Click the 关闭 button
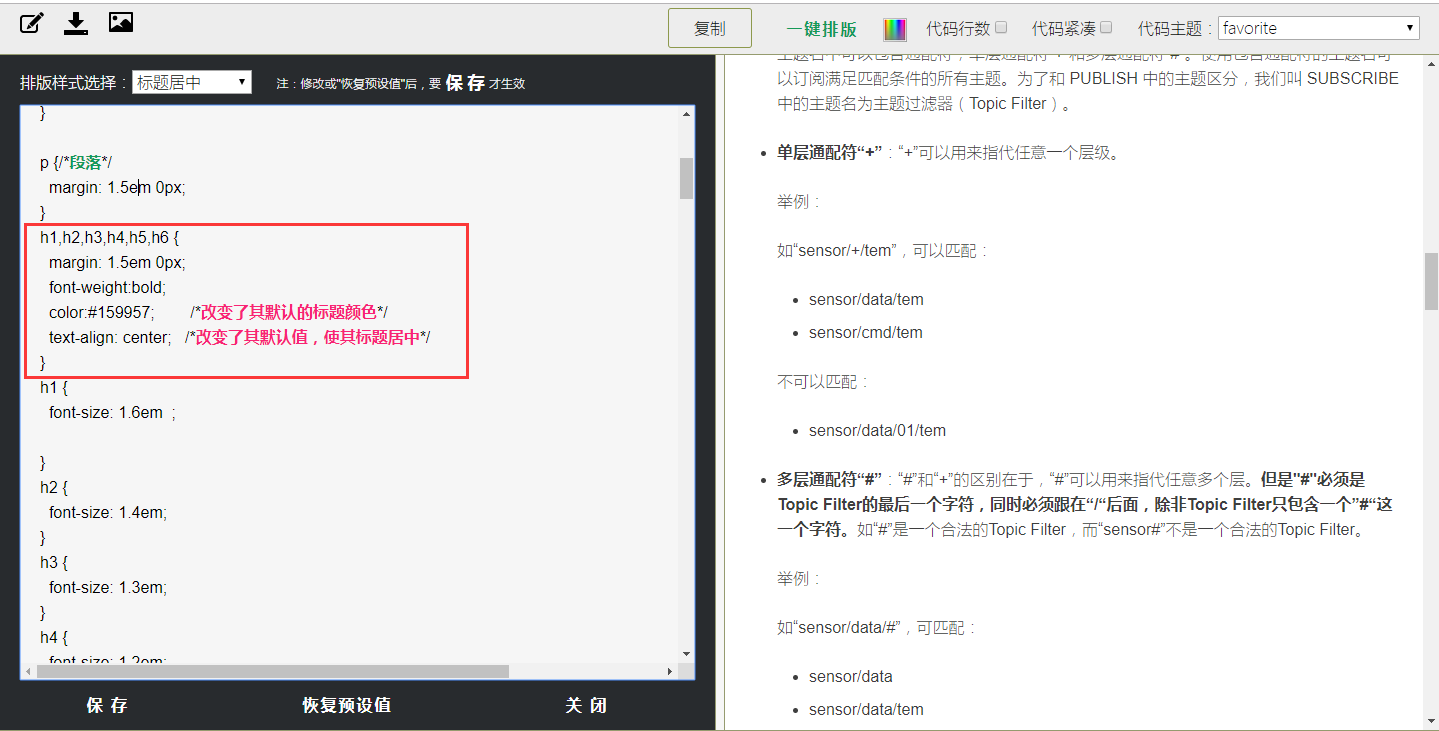Screen dimensions: 1439x731 (586, 705)
